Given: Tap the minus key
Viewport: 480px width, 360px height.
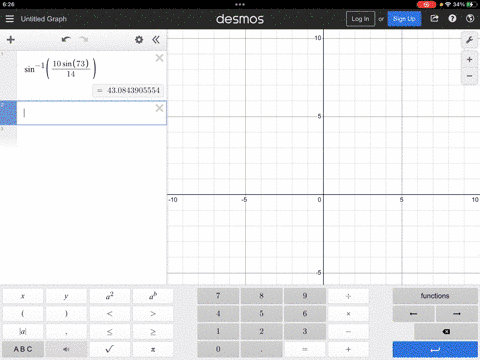Looking at the screenshot, I should 348,332.
